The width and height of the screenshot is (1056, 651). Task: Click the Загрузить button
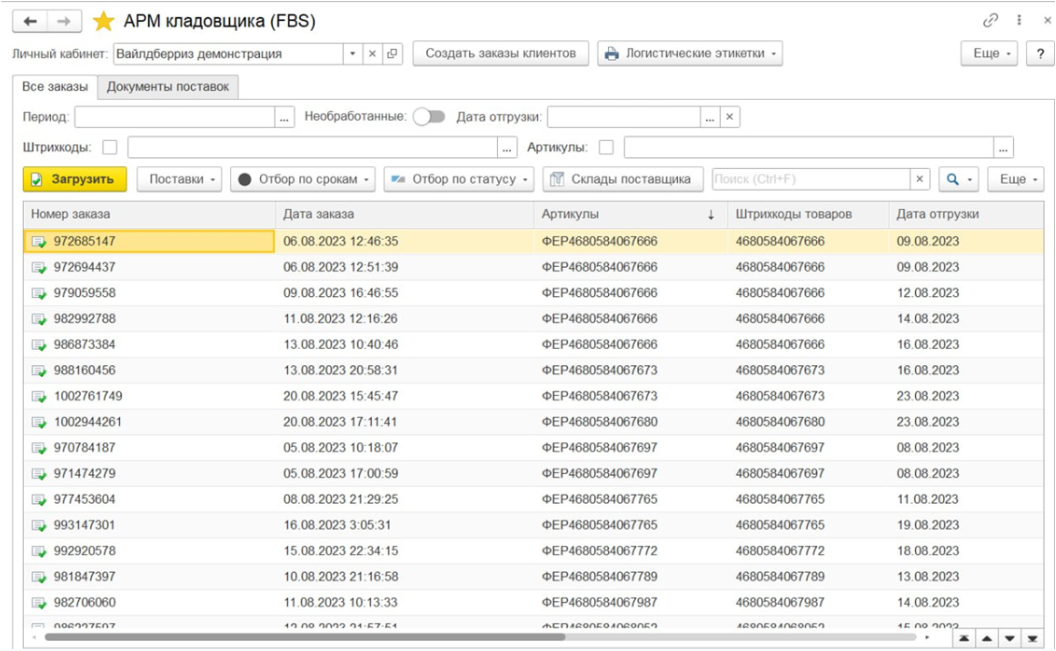pos(75,179)
